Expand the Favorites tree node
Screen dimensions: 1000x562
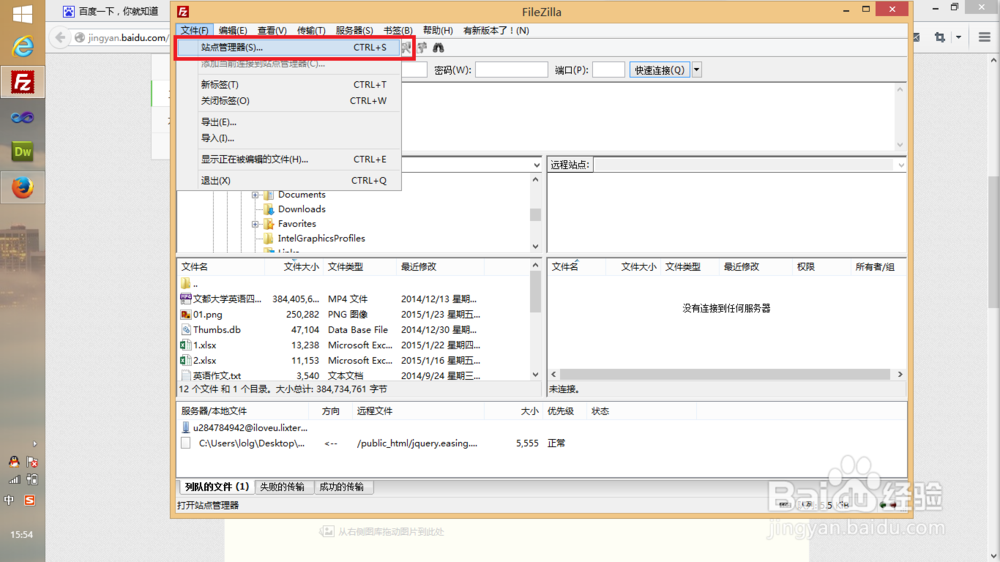(255, 224)
